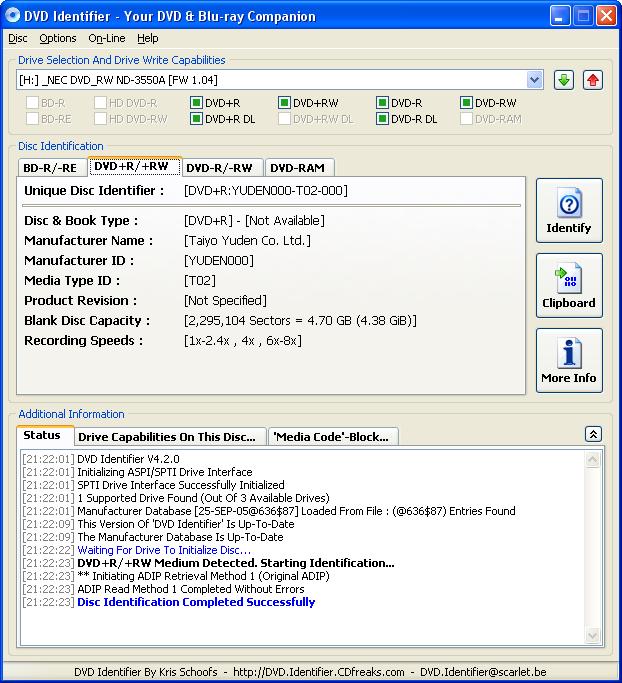Toggle the DVD-RW checkbox
The image size is (622, 683).
[466, 103]
